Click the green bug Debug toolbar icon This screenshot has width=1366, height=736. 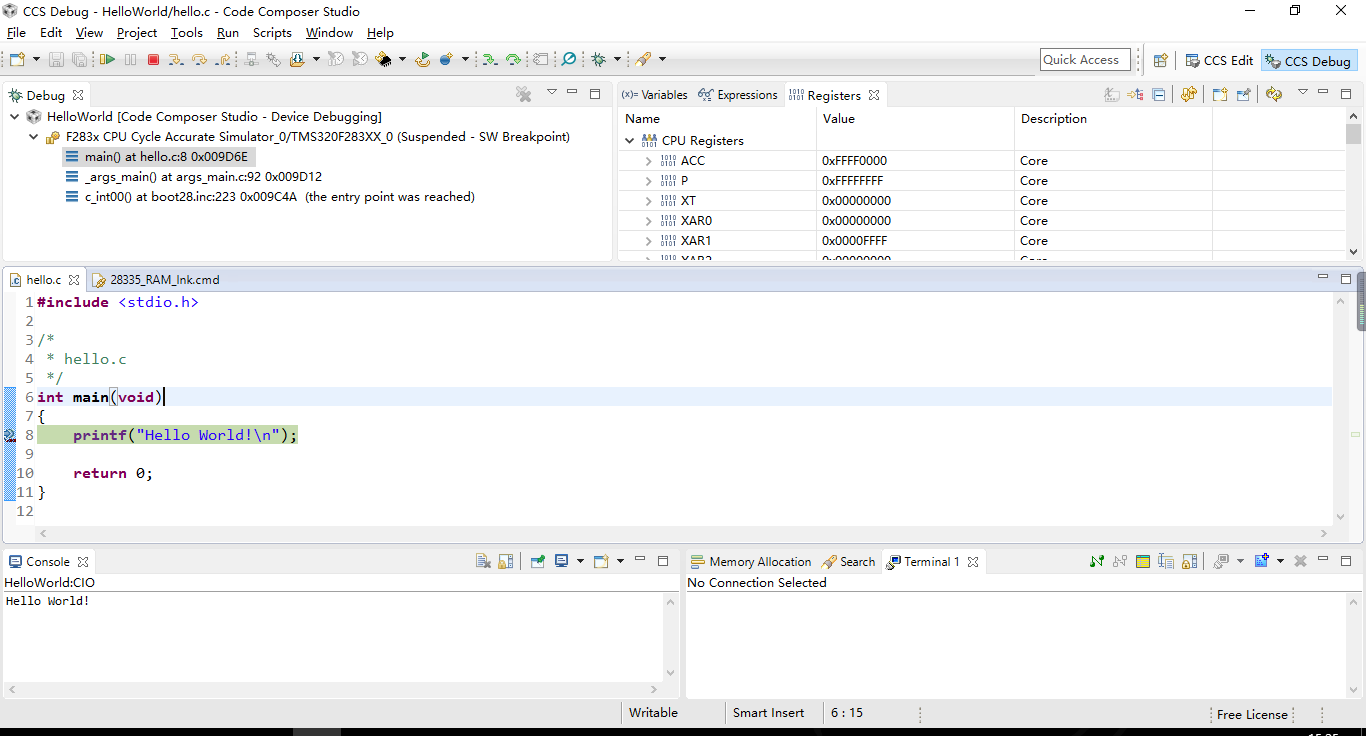coord(598,60)
